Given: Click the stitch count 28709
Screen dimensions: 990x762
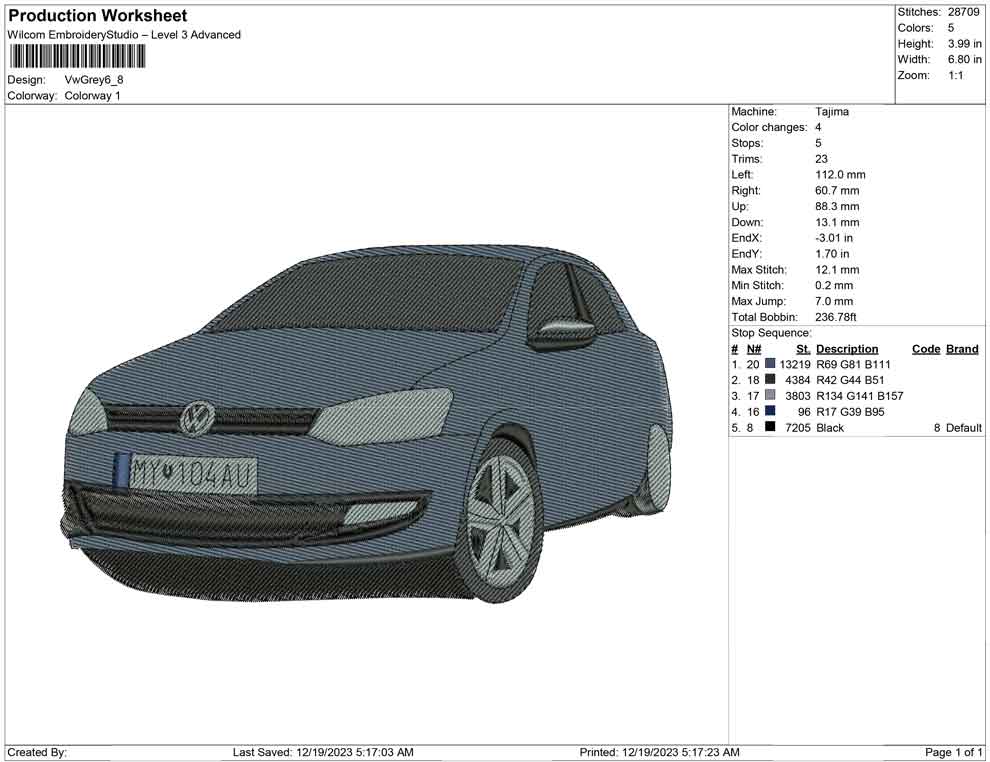Looking at the screenshot, I should [x=963, y=12].
